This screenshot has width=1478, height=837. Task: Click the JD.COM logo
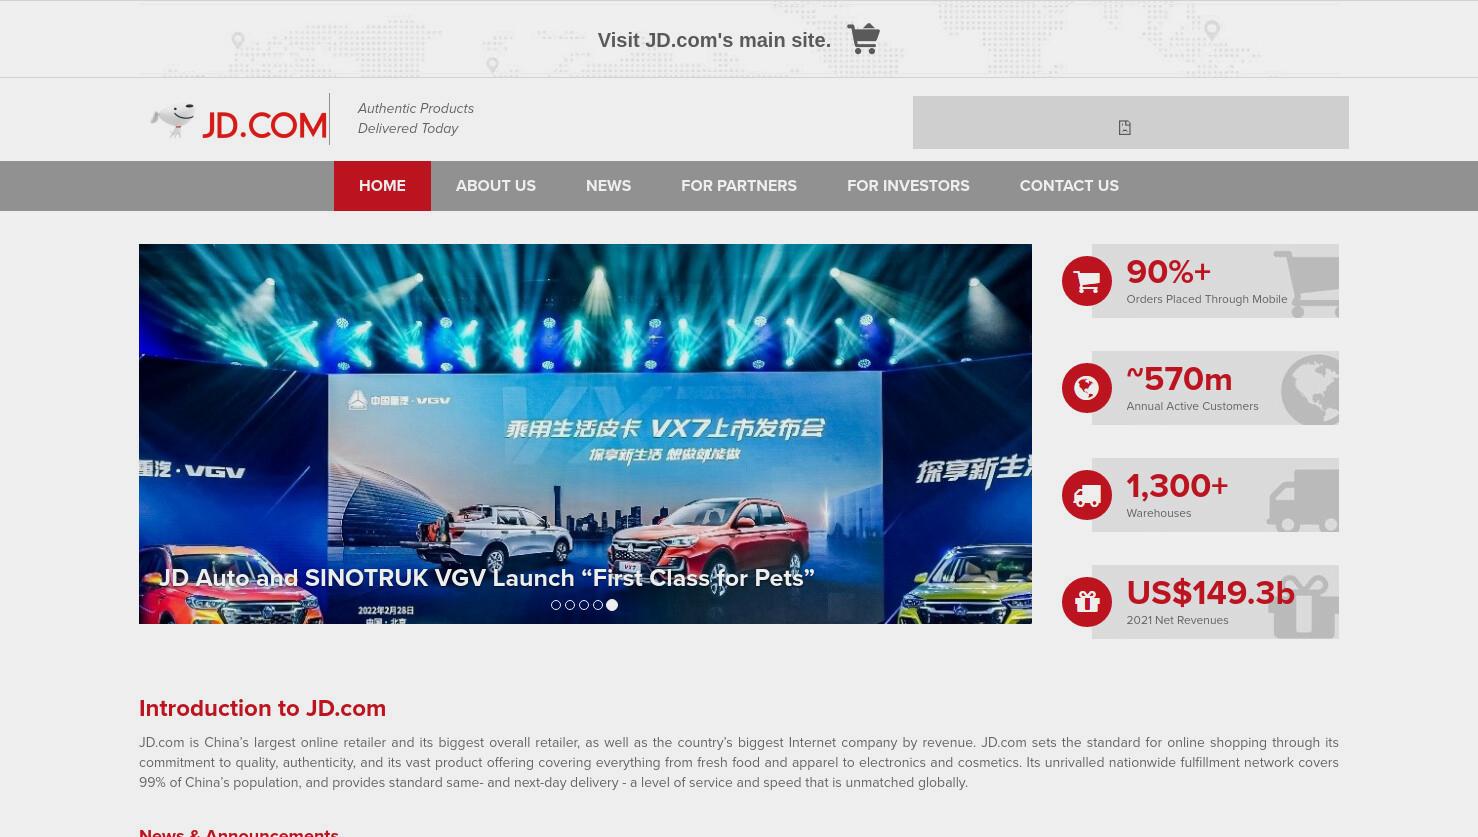[x=239, y=121]
